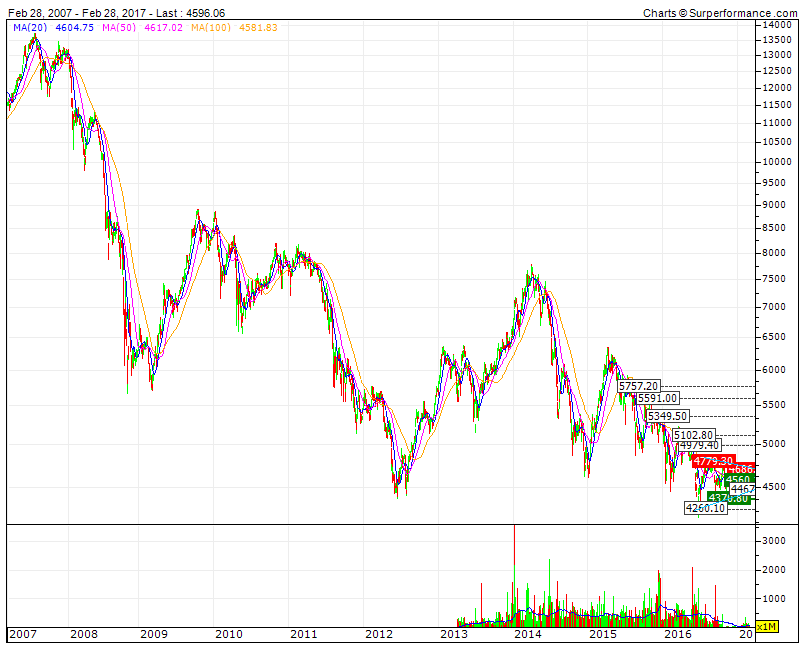Click the 1000 volume axis label
This screenshot has height=650, width=805.
(775, 598)
